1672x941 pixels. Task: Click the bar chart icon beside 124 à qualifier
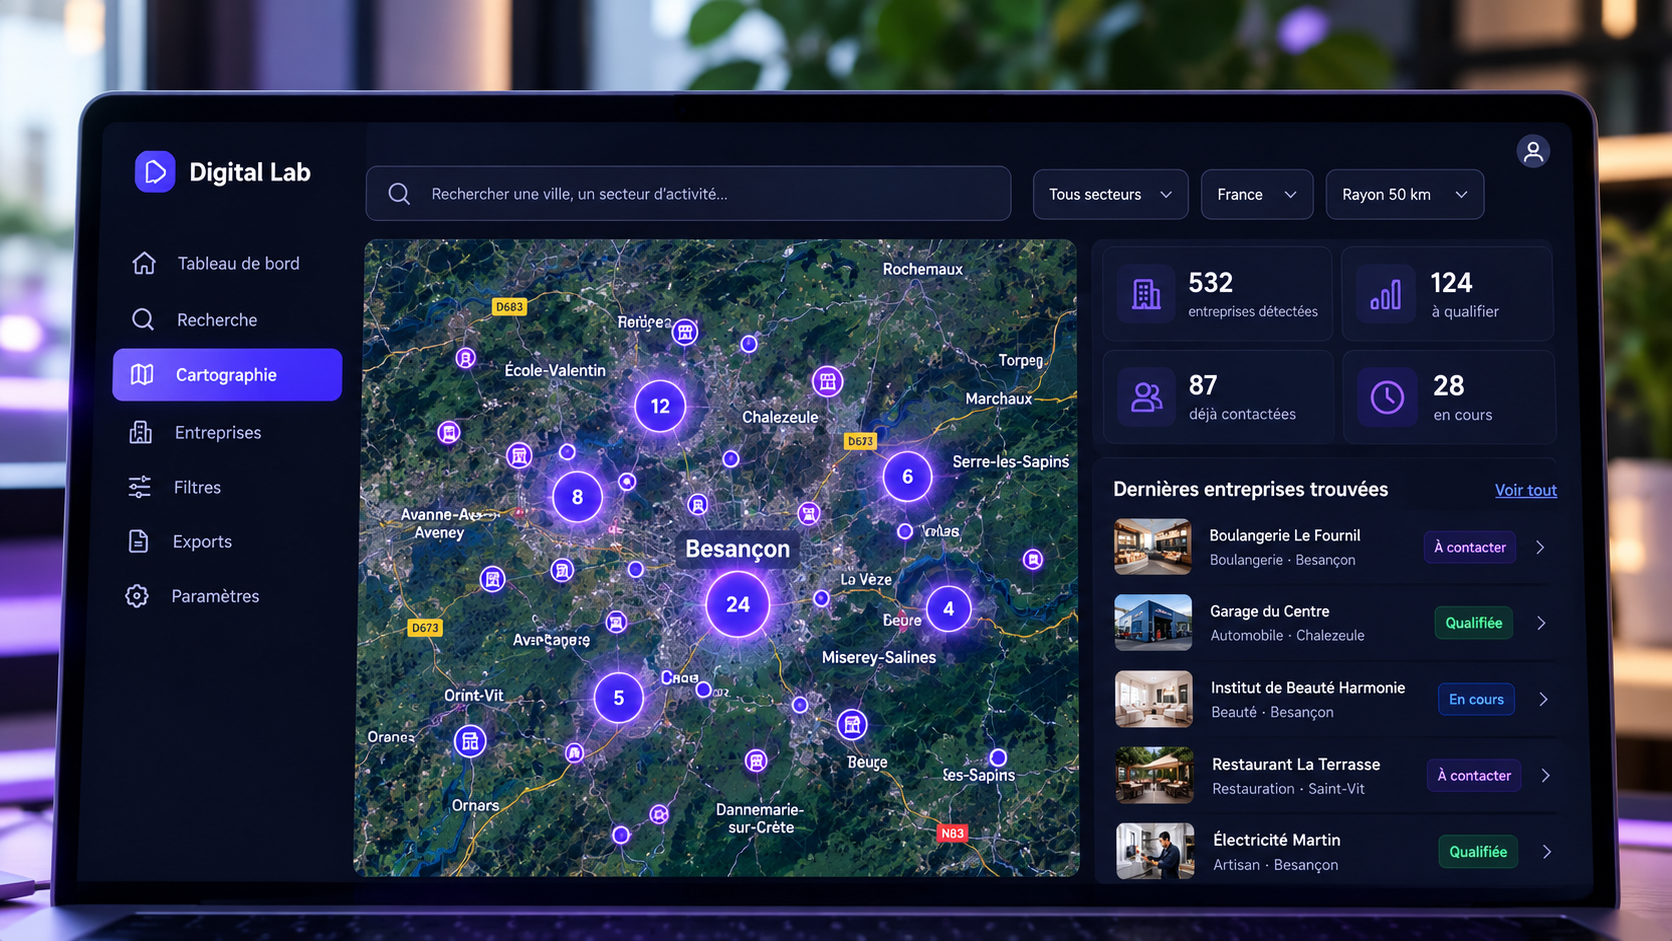click(x=1386, y=294)
